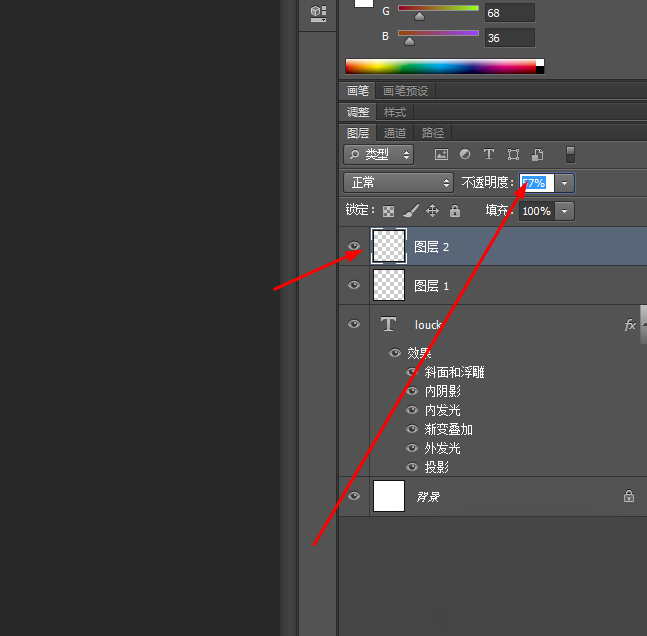Click the 渐变叠加 effect label
The image size is (647, 636).
click(449, 429)
